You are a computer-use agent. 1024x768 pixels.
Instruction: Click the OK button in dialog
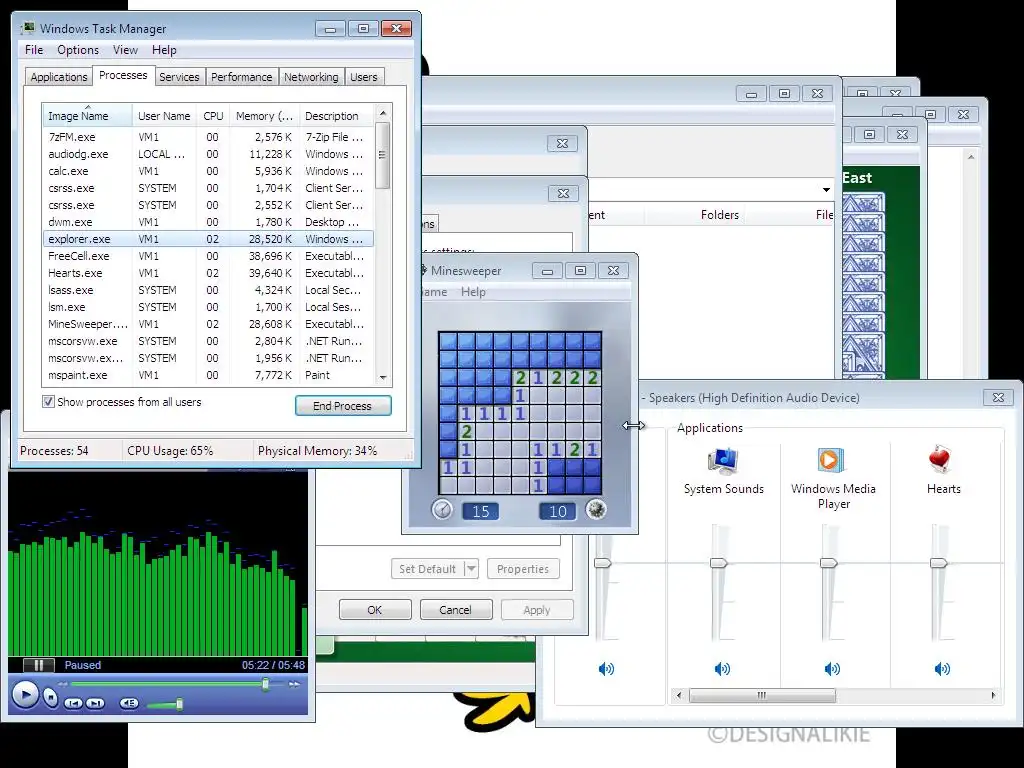(x=375, y=609)
